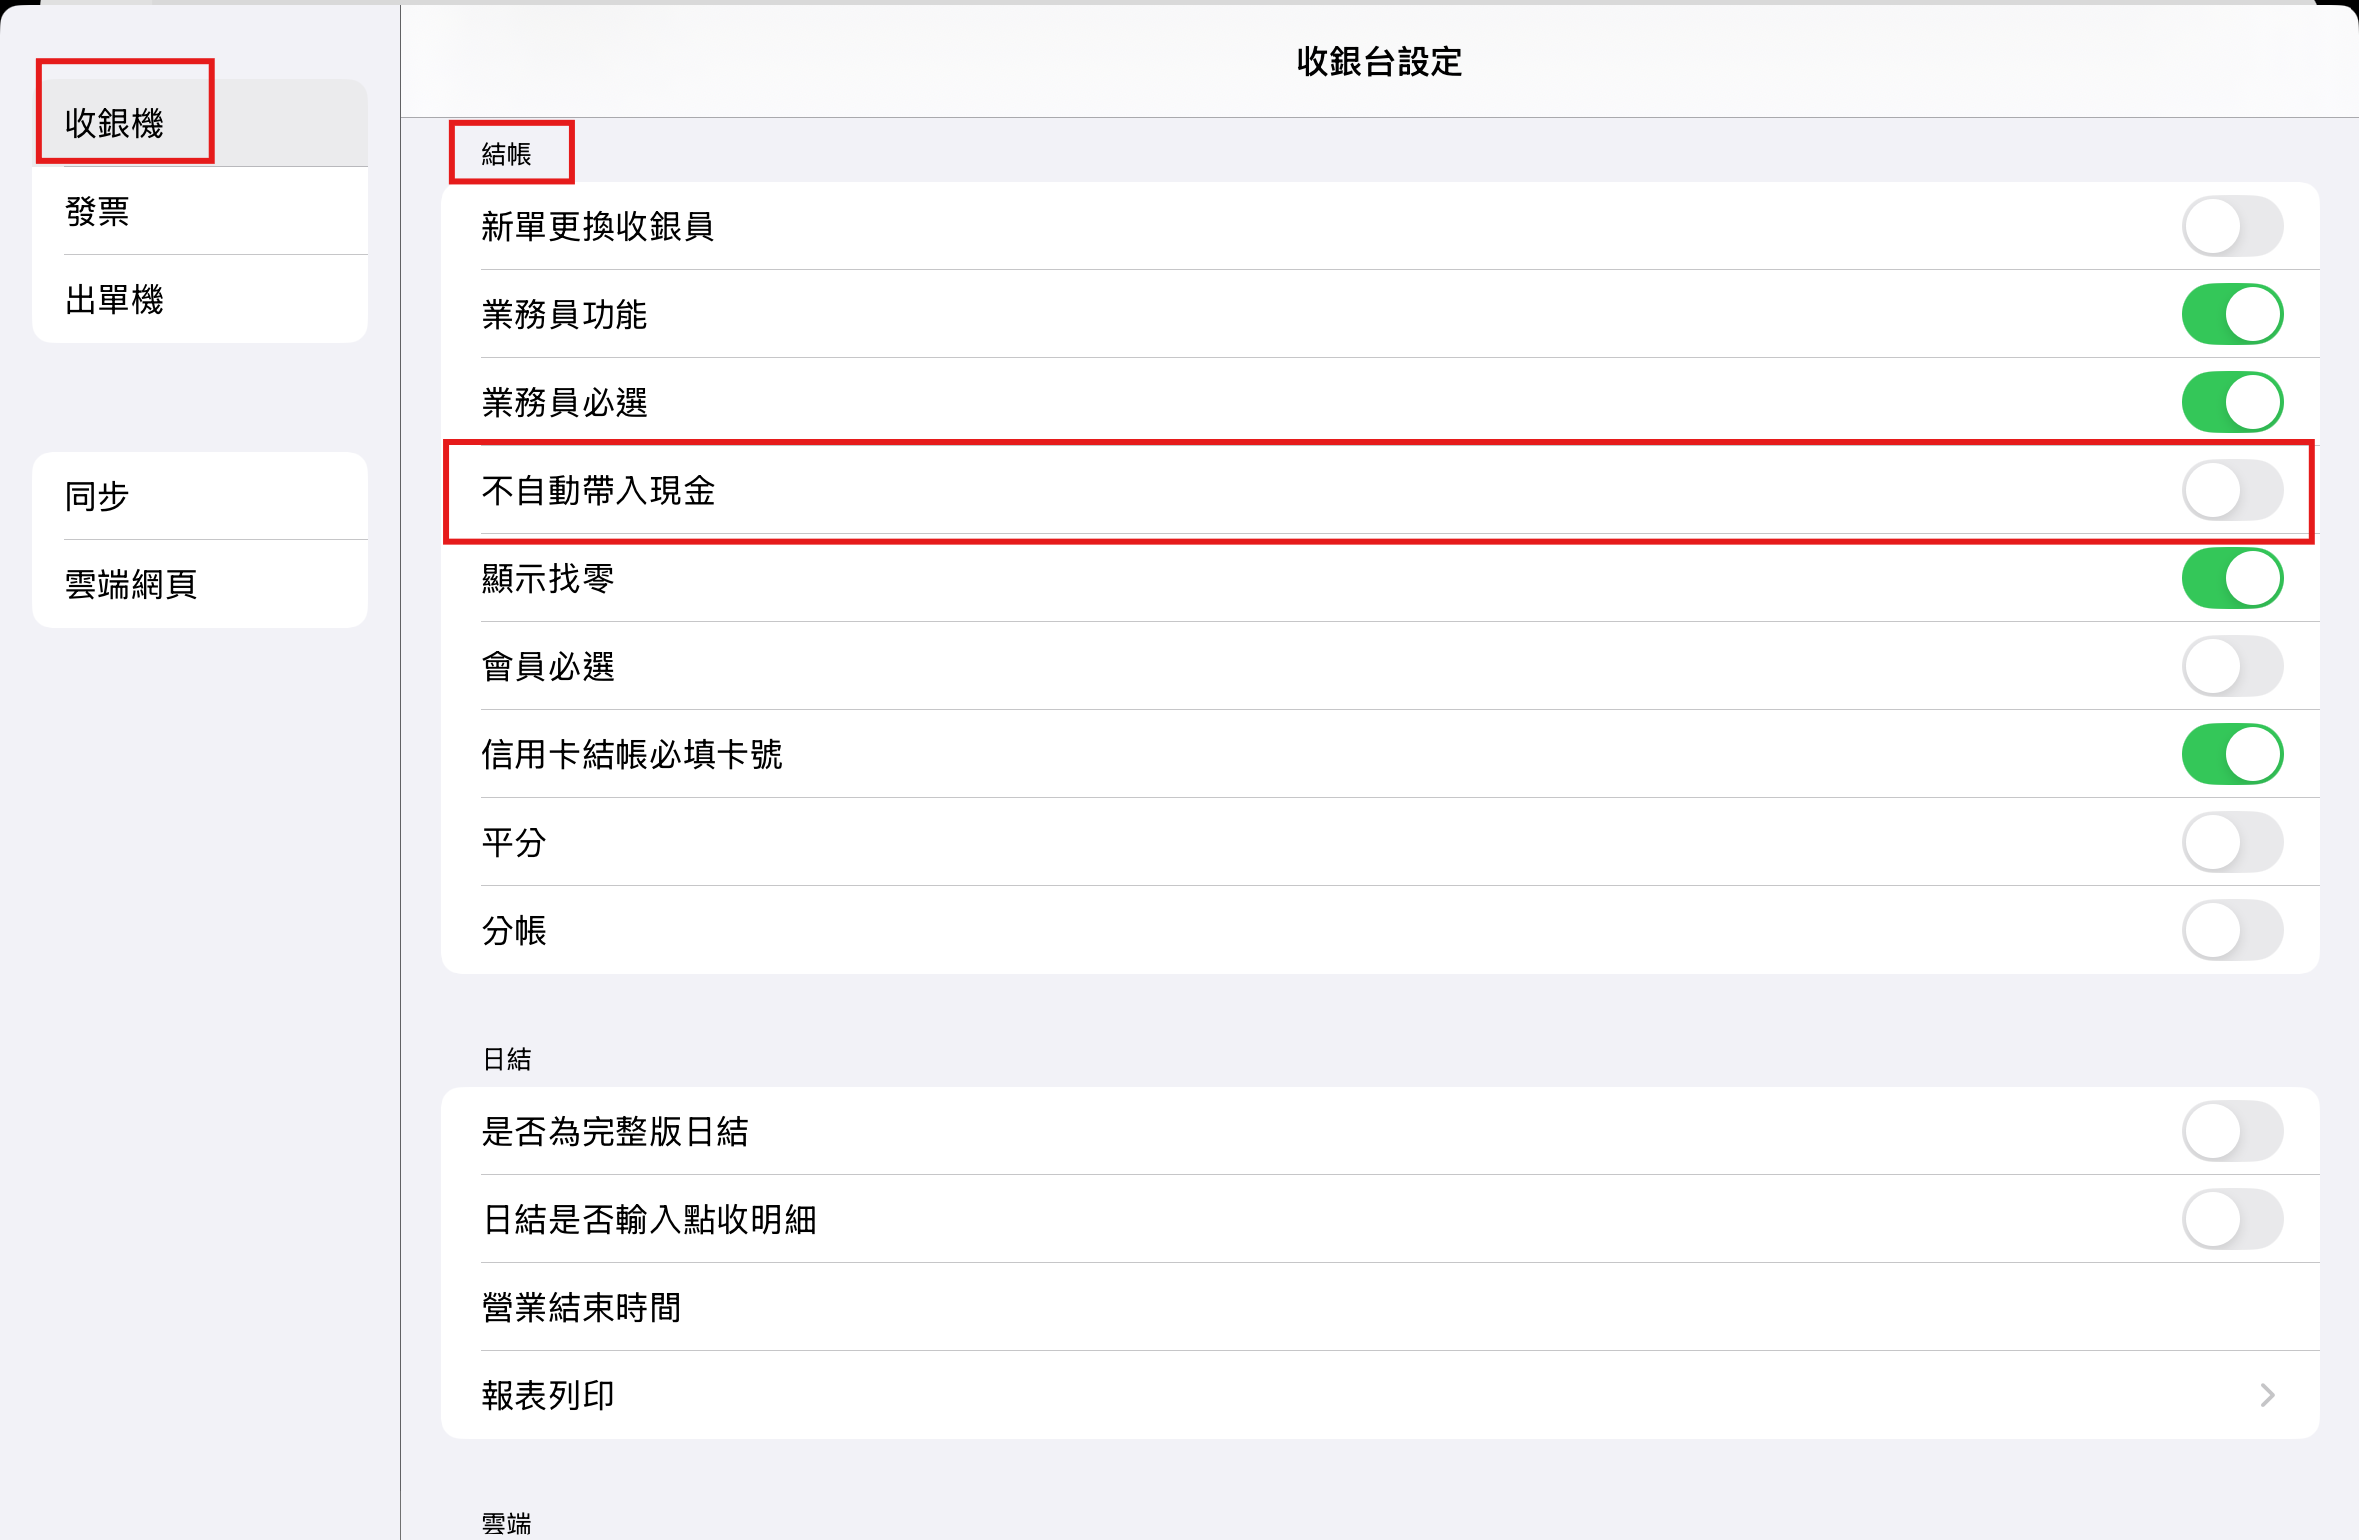Click the 收銀台設定 page title
Viewport: 2359px width, 1540px height.
1379,62
